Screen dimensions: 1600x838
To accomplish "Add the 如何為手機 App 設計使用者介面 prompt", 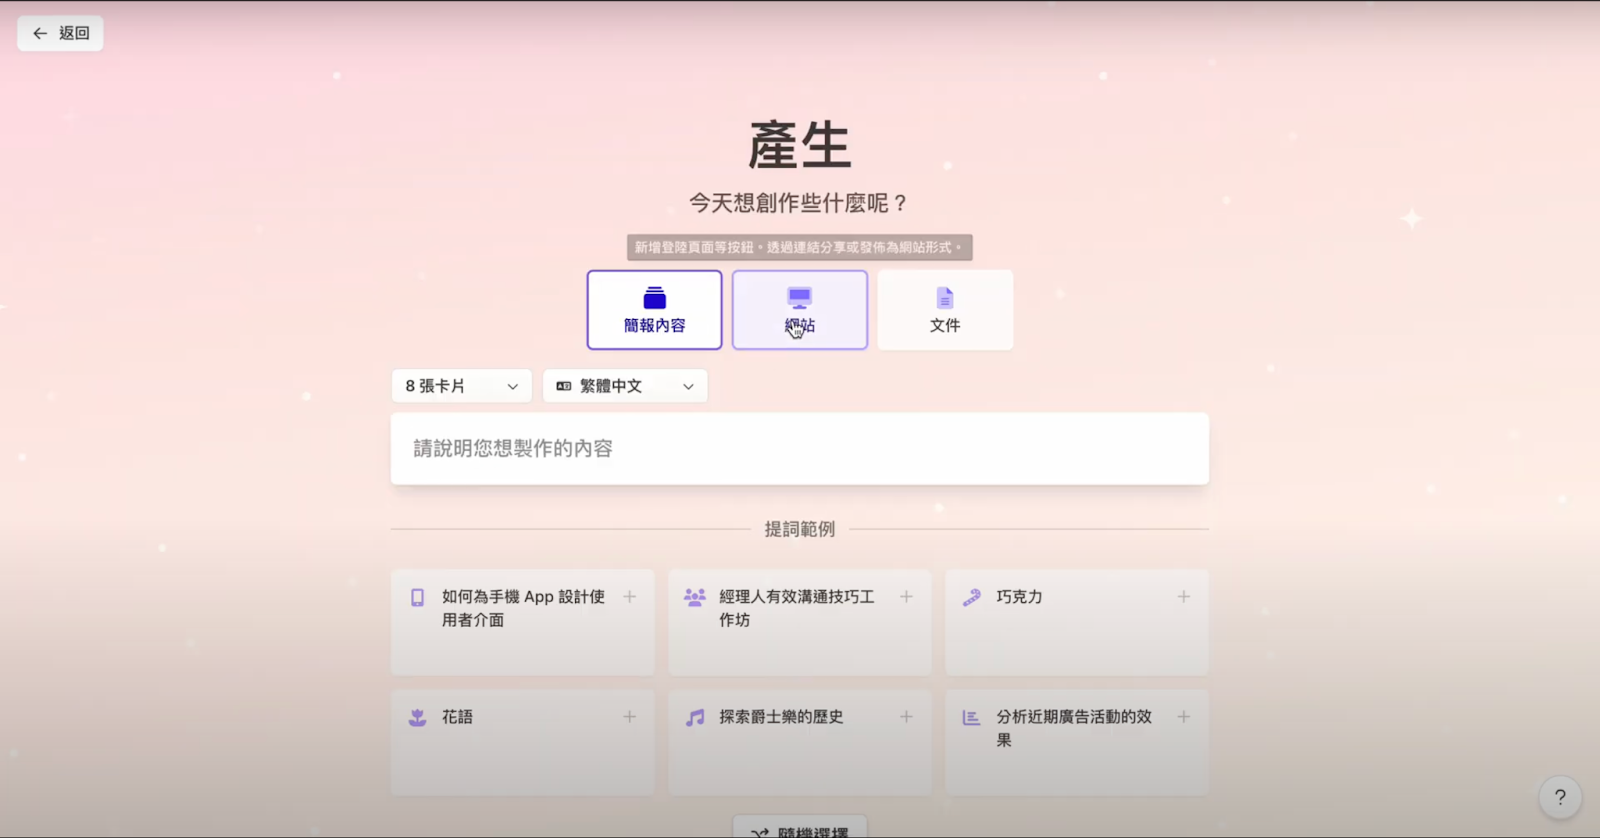I will click(x=522, y=622).
